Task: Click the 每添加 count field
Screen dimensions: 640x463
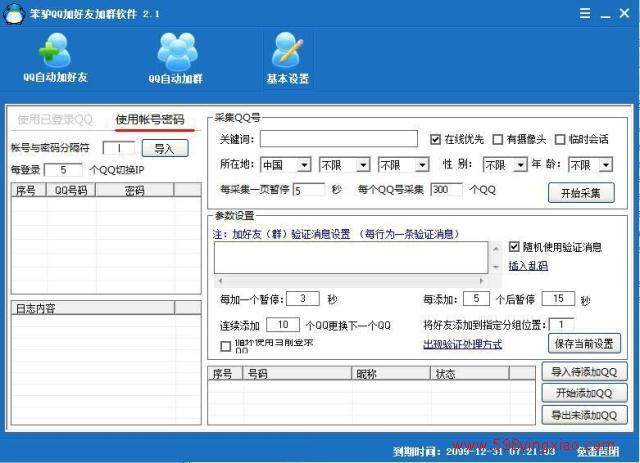Action: click(476, 298)
